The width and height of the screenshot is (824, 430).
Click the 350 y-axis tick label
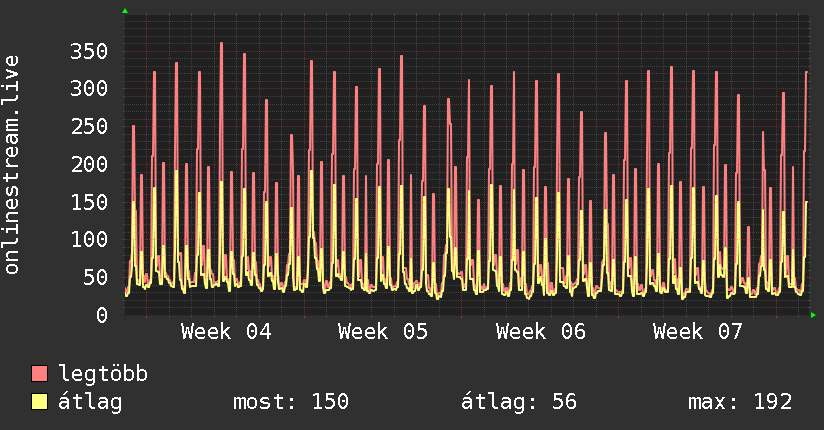pos(89,52)
